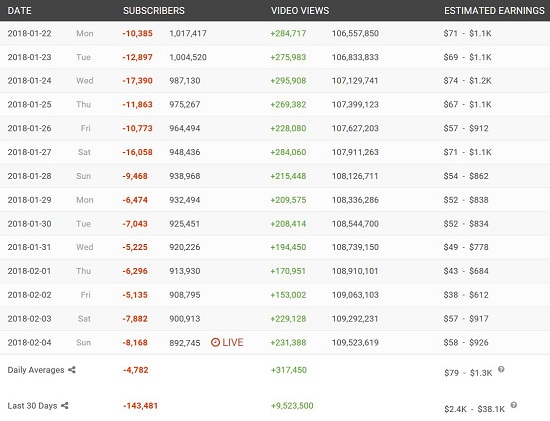550x421 pixels.
Task: Select the VIDEO VIEWS column header
Action: tap(300, 11)
